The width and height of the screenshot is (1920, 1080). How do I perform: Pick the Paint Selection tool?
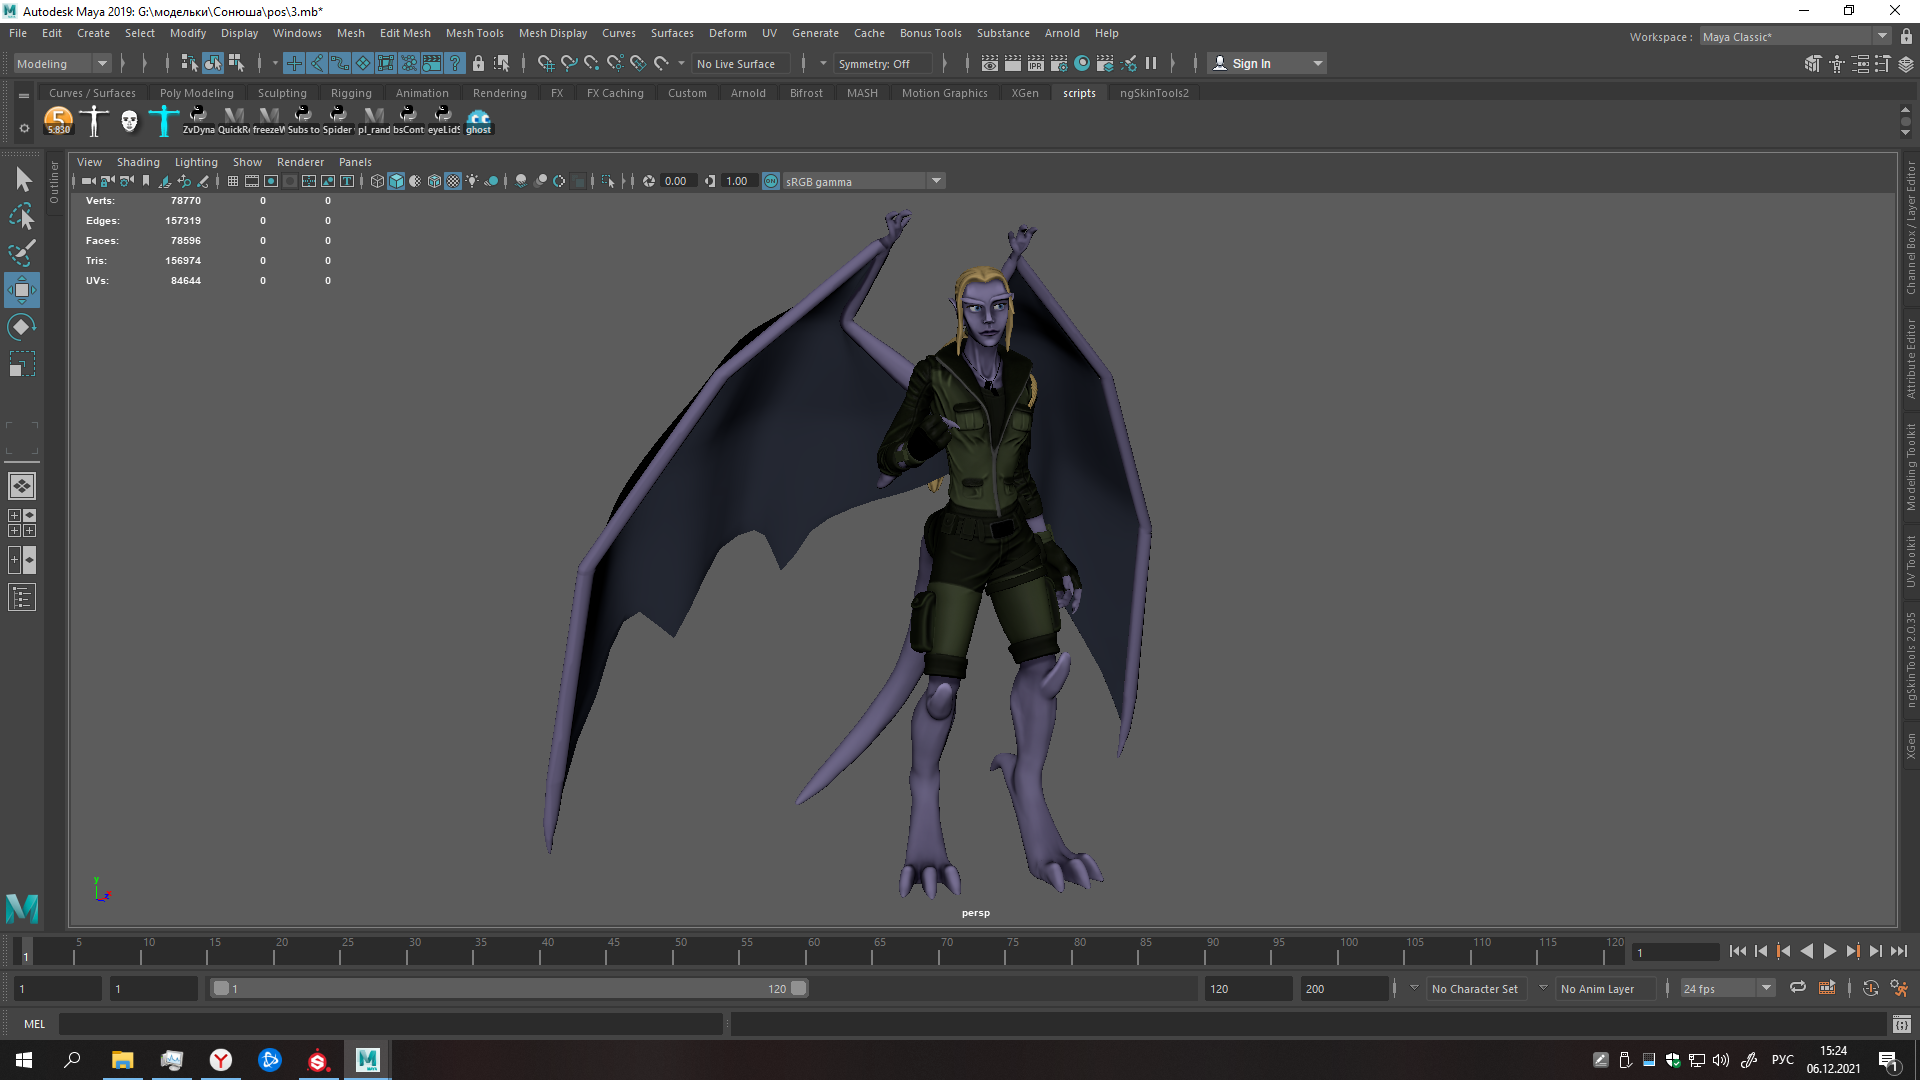pos(21,253)
